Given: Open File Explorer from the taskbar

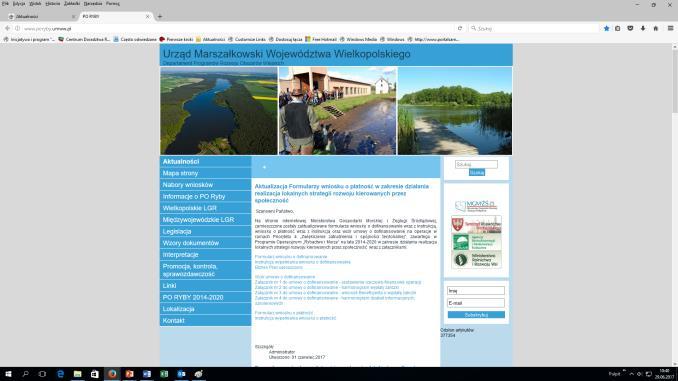Looking at the screenshot, I should coord(77,374).
